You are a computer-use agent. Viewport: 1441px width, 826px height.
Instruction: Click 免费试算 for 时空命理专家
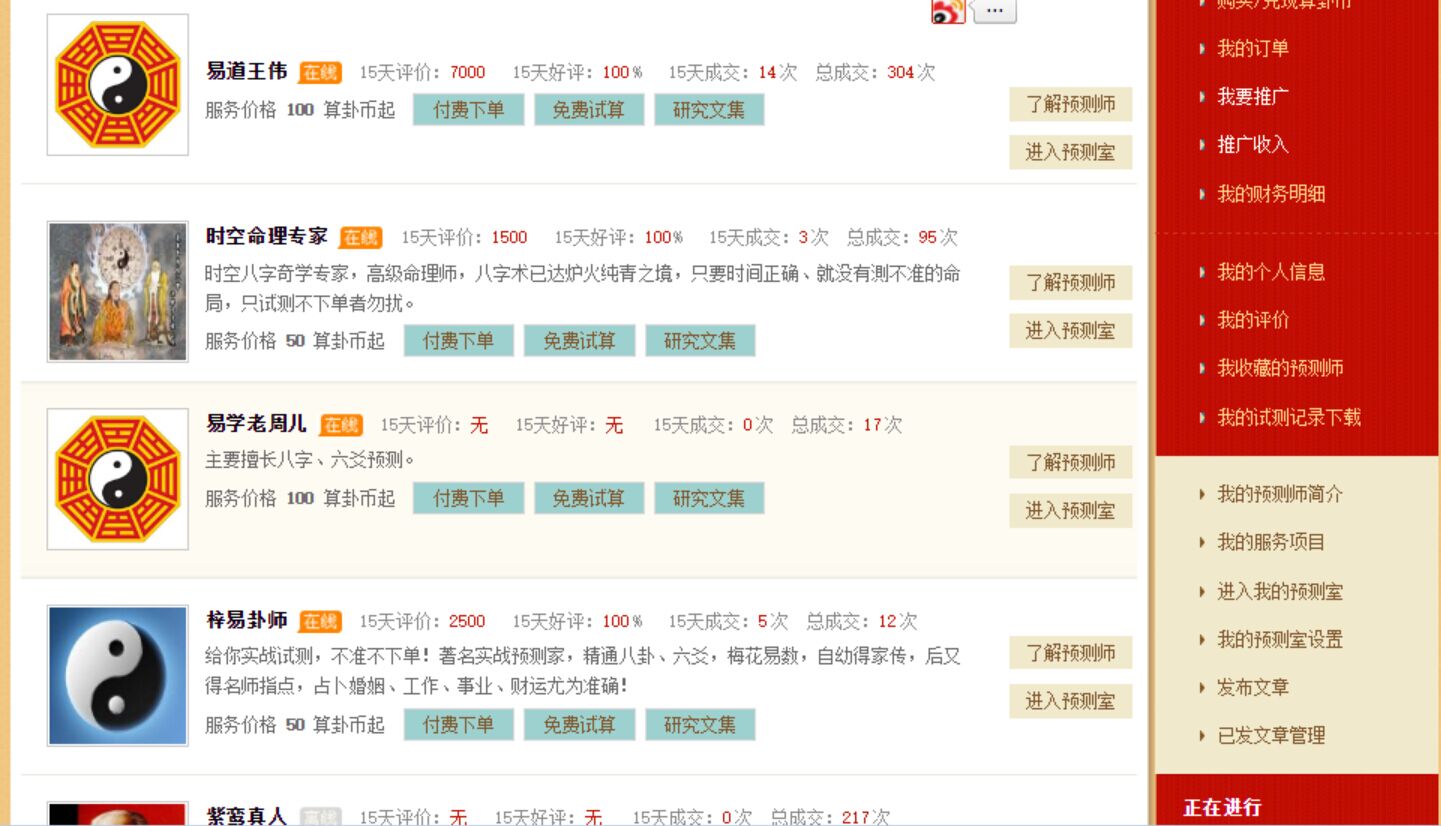(x=579, y=341)
